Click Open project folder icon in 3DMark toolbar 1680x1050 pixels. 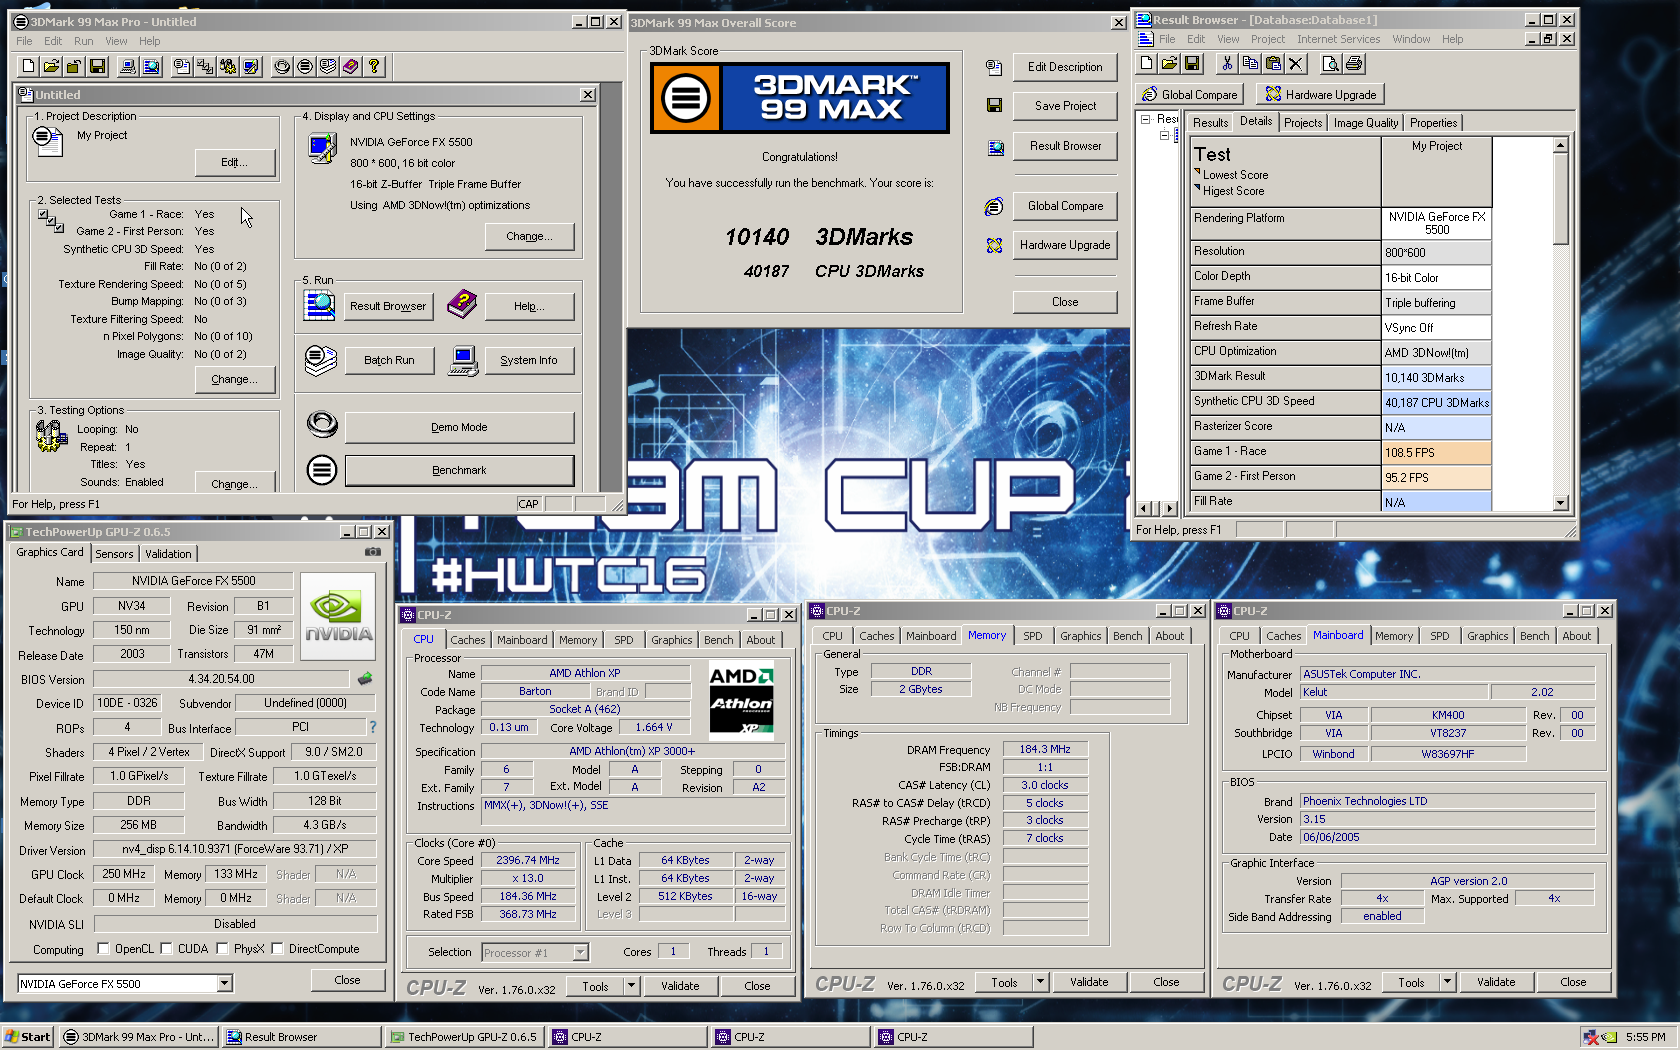pos(51,66)
